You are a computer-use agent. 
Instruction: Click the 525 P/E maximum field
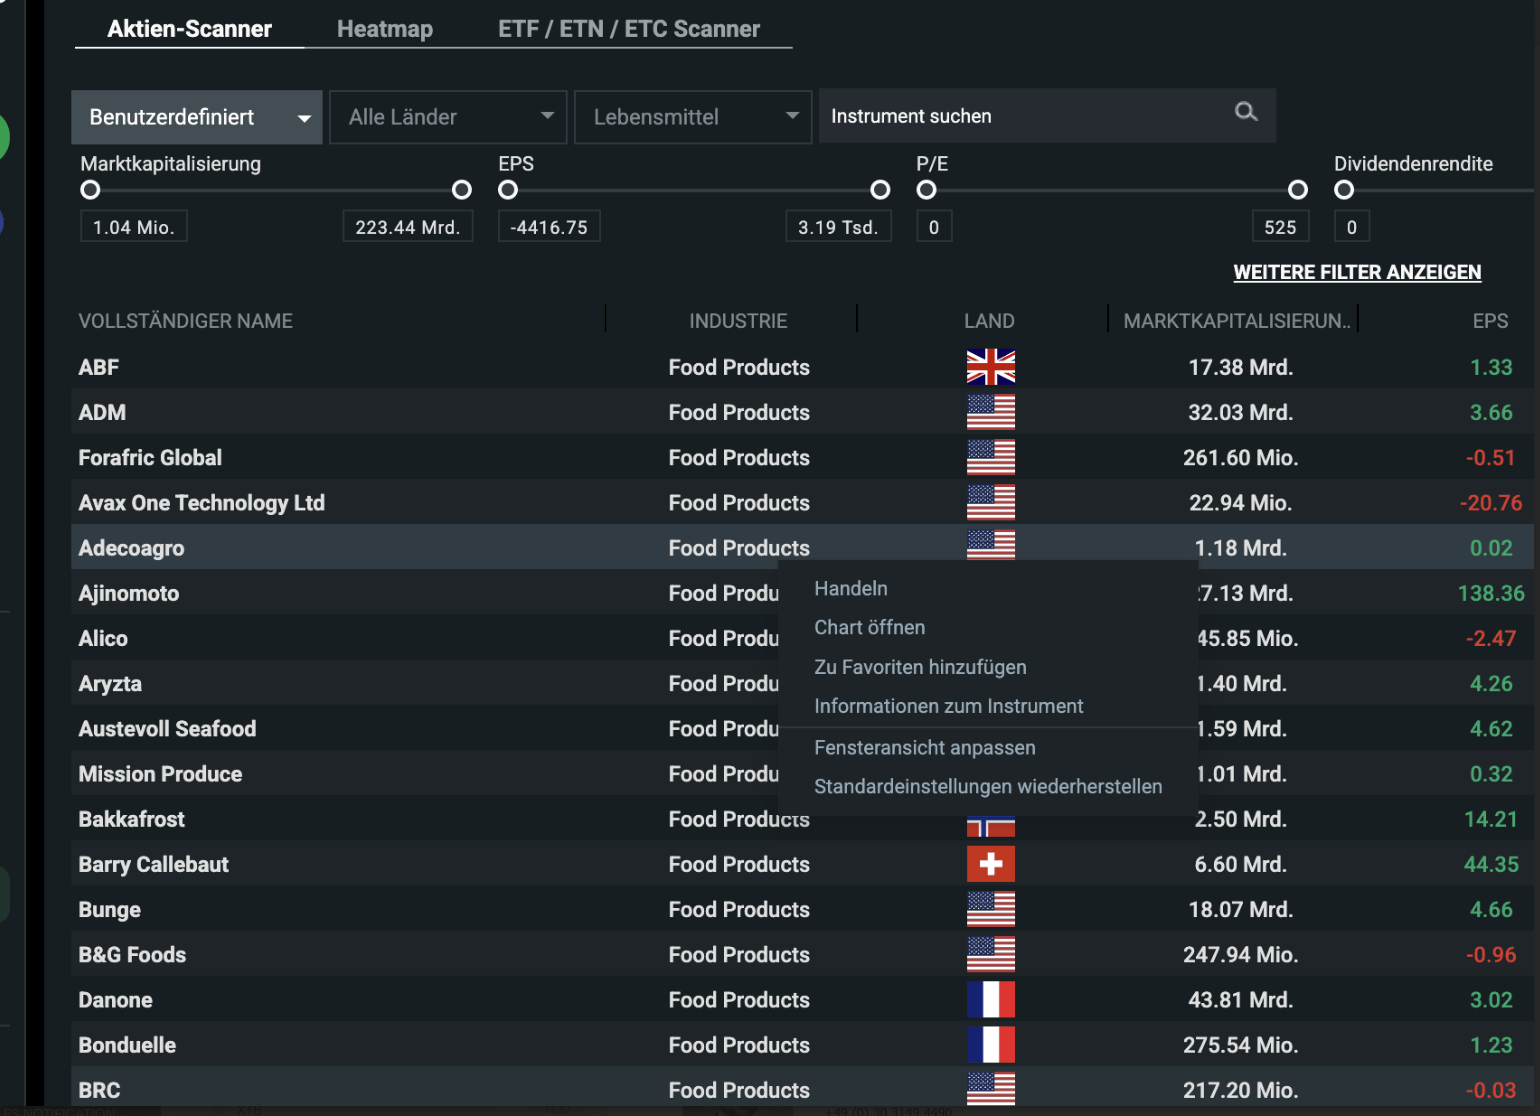click(1280, 227)
